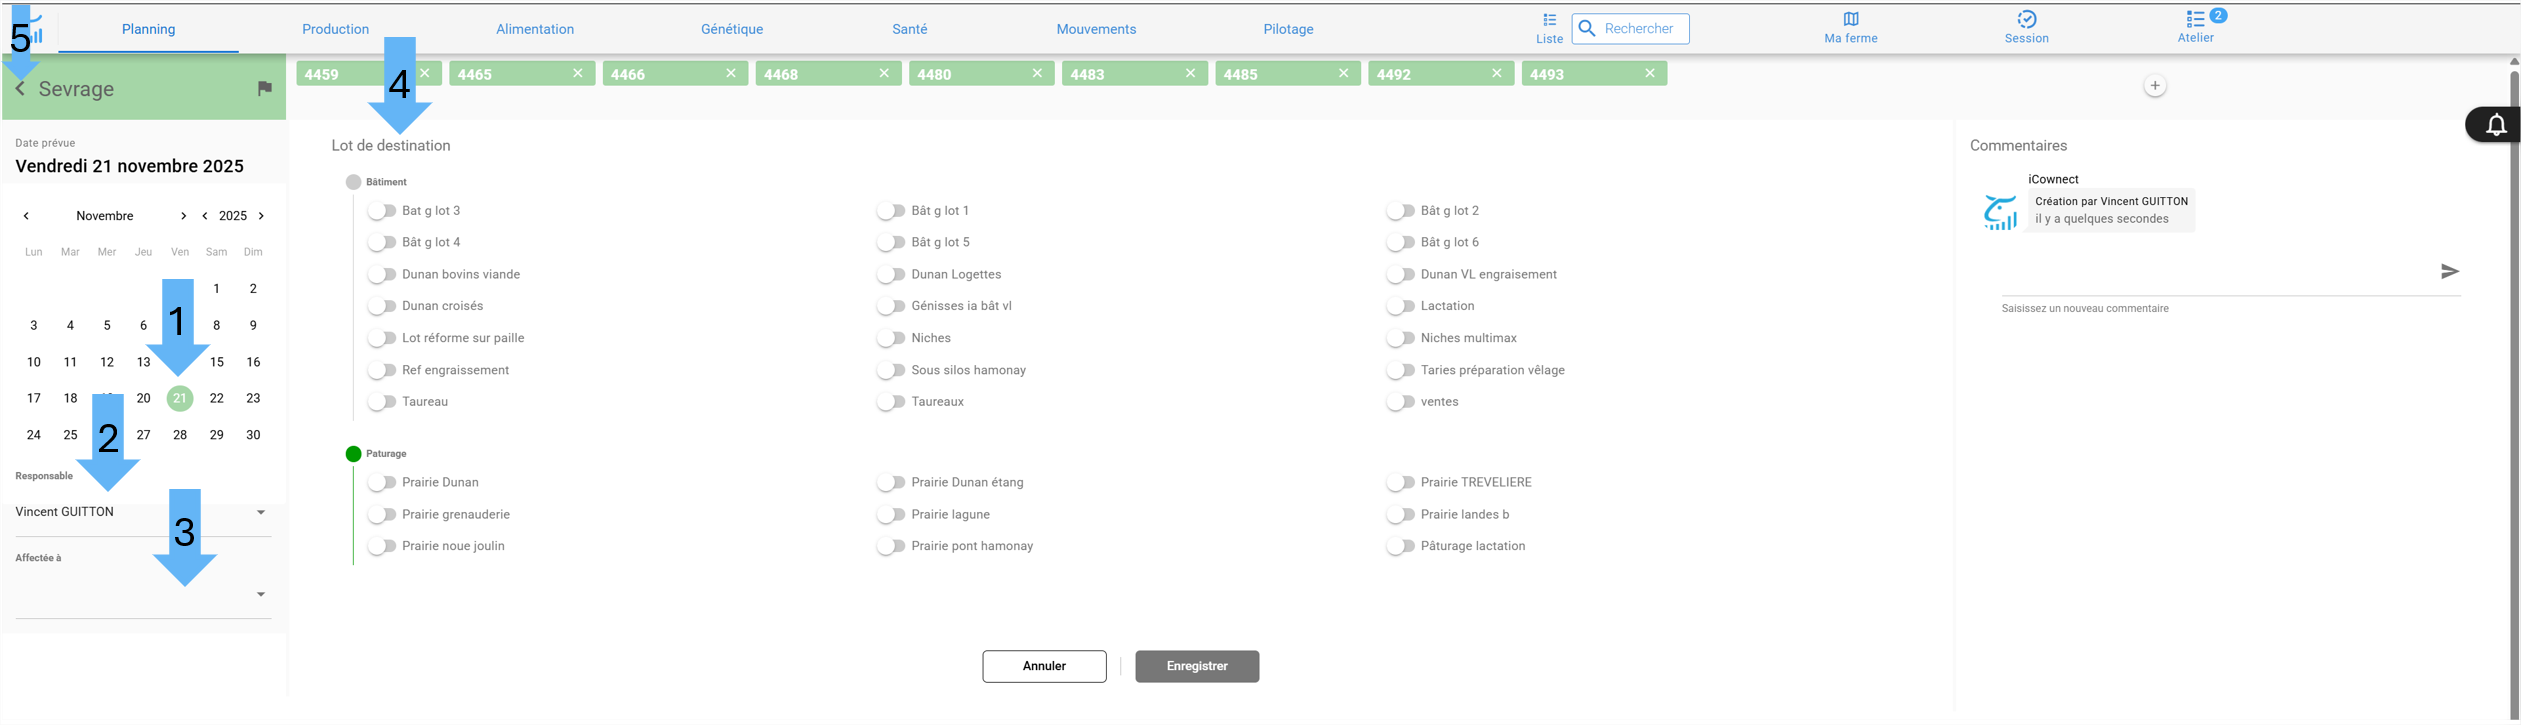Go back with arrow beside Sevrage
Screen dimensions: 2521x725
pos(21,89)
